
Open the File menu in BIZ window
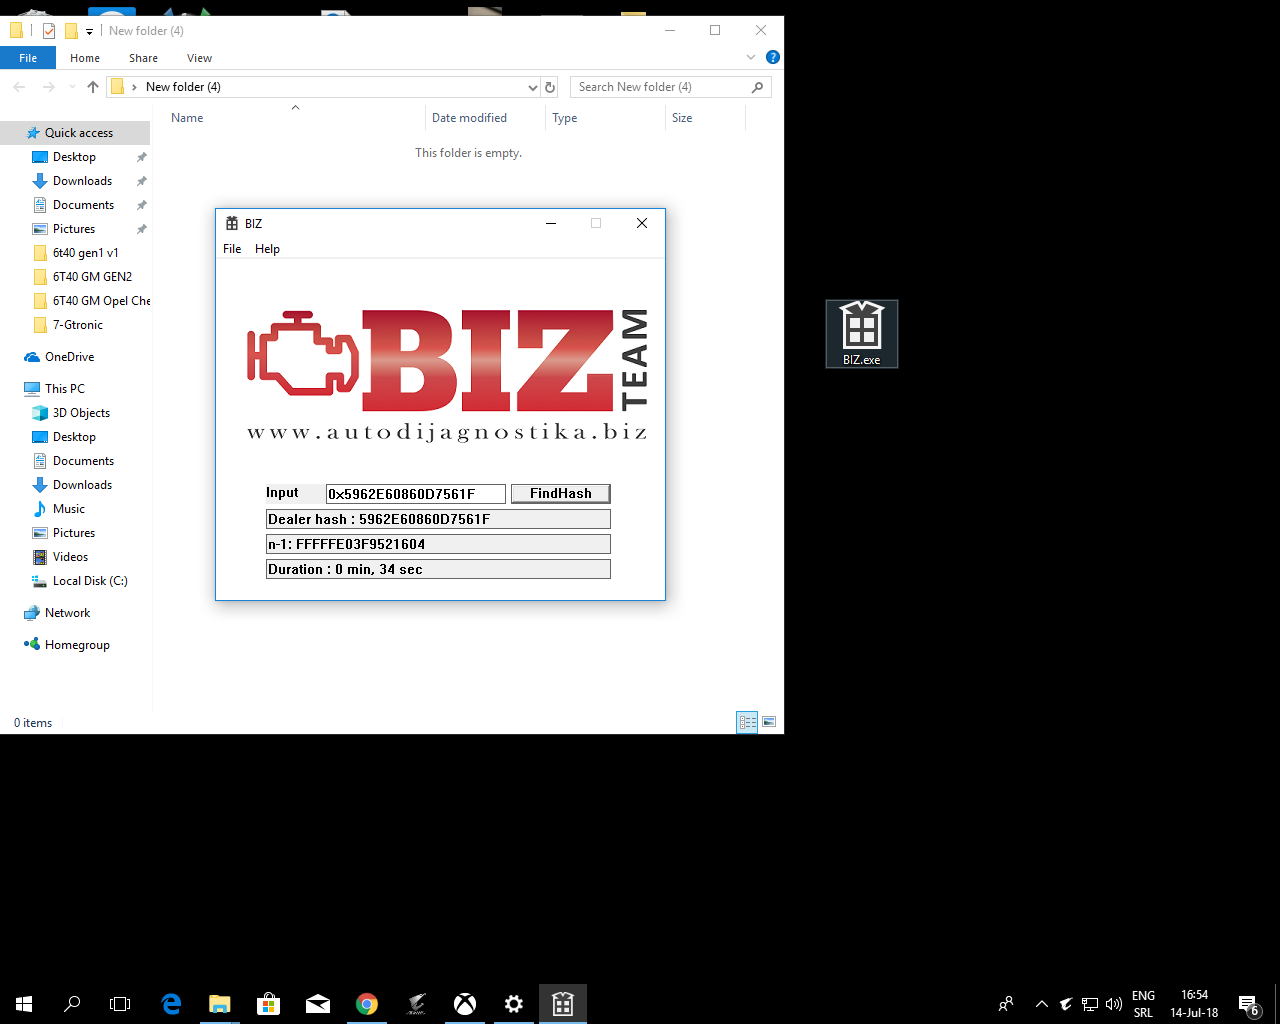232,249
